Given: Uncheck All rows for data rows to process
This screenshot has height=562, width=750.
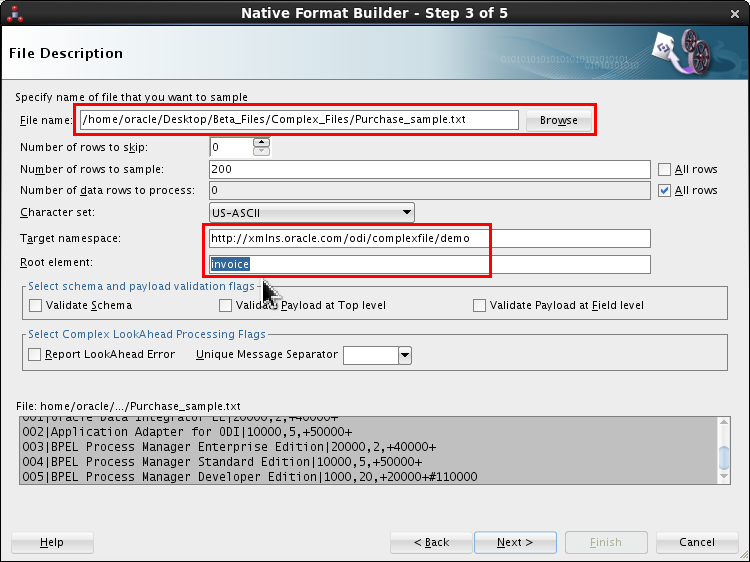Looking at the screenshot, I should [x=664, y=190].
